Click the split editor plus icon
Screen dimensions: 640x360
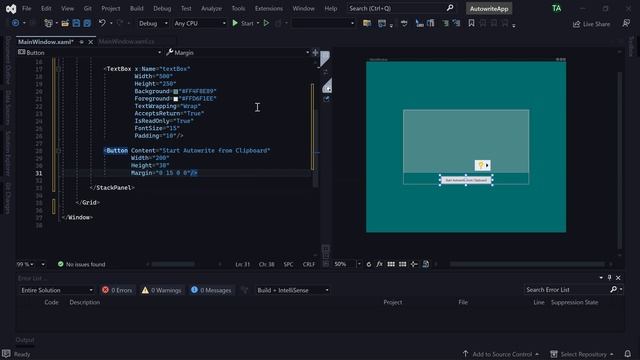click(x=315, y=52)
